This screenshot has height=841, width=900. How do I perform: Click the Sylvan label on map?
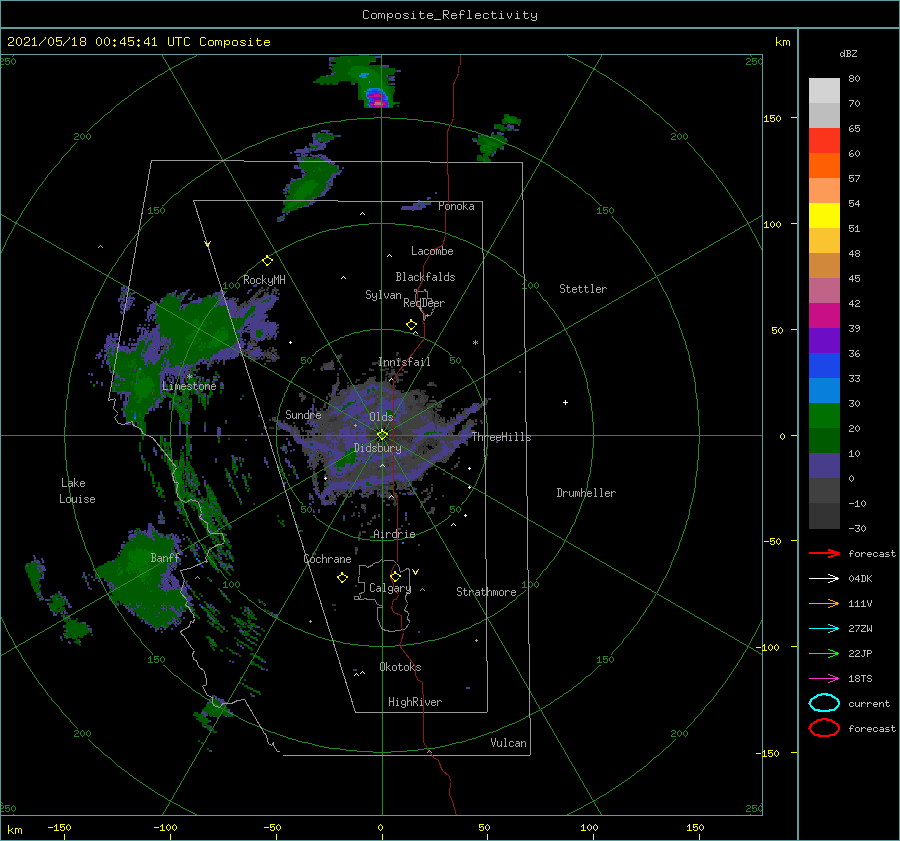click(383, 295)
